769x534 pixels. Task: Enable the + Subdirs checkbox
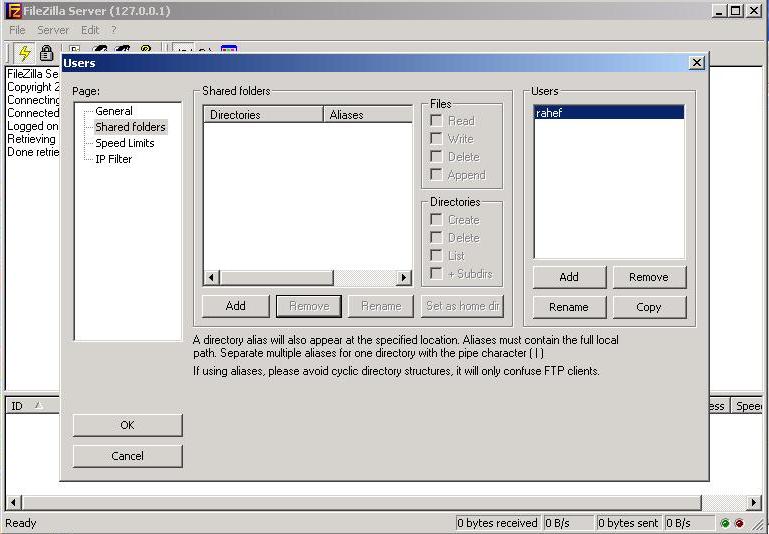coord(436,274)
